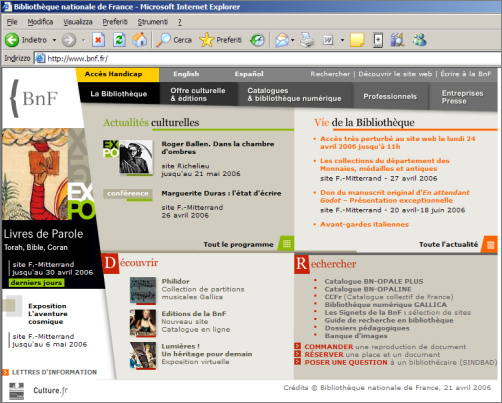Click the Philidor sheet music thumbnail
This screenshot has width=502, height=403.
(143, 291)
